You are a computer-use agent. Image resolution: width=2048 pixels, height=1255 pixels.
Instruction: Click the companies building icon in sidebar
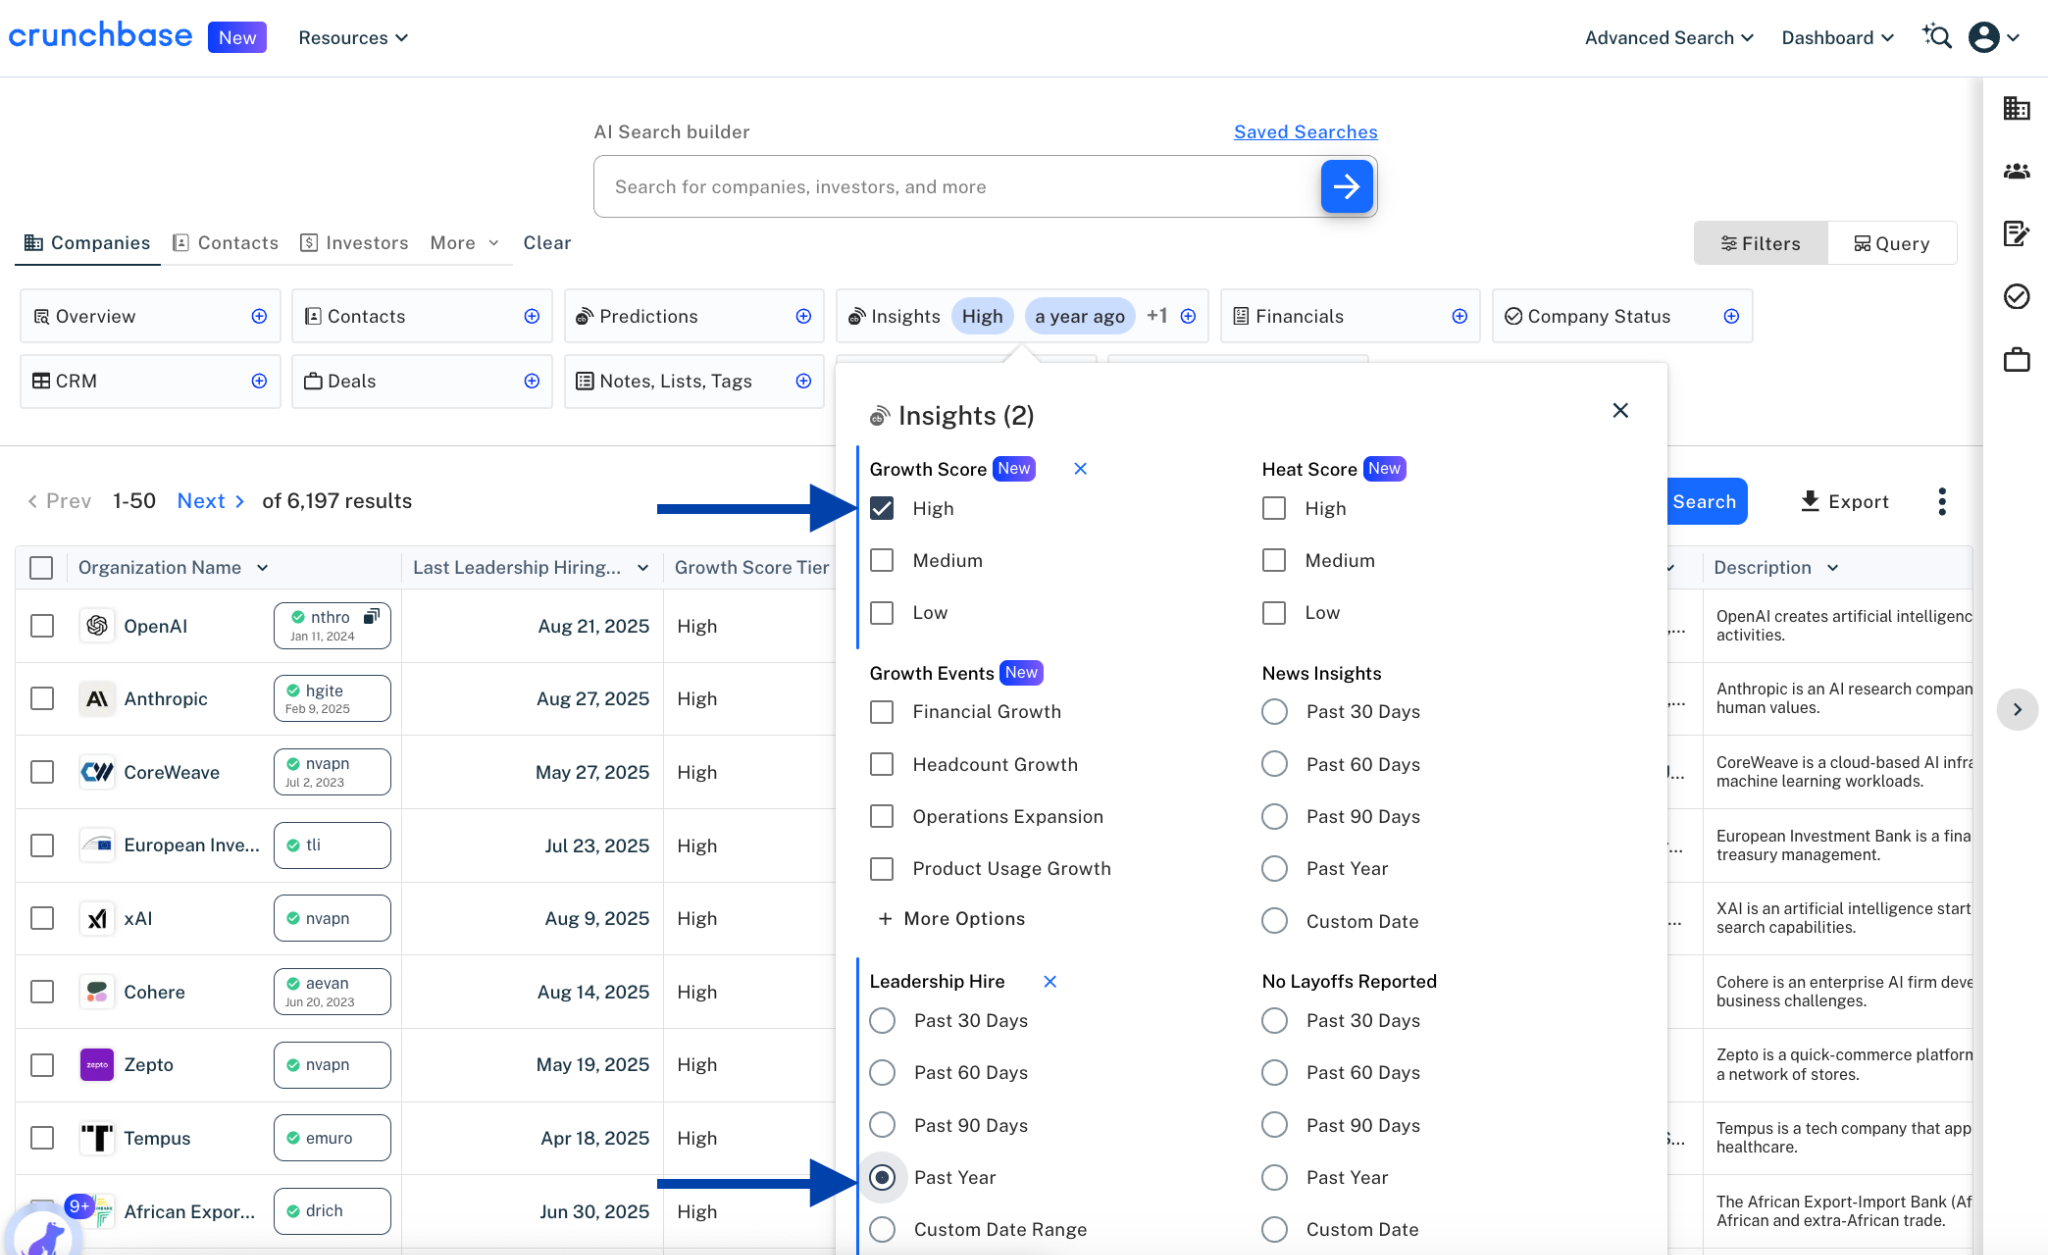click(x=2016, y=108)
